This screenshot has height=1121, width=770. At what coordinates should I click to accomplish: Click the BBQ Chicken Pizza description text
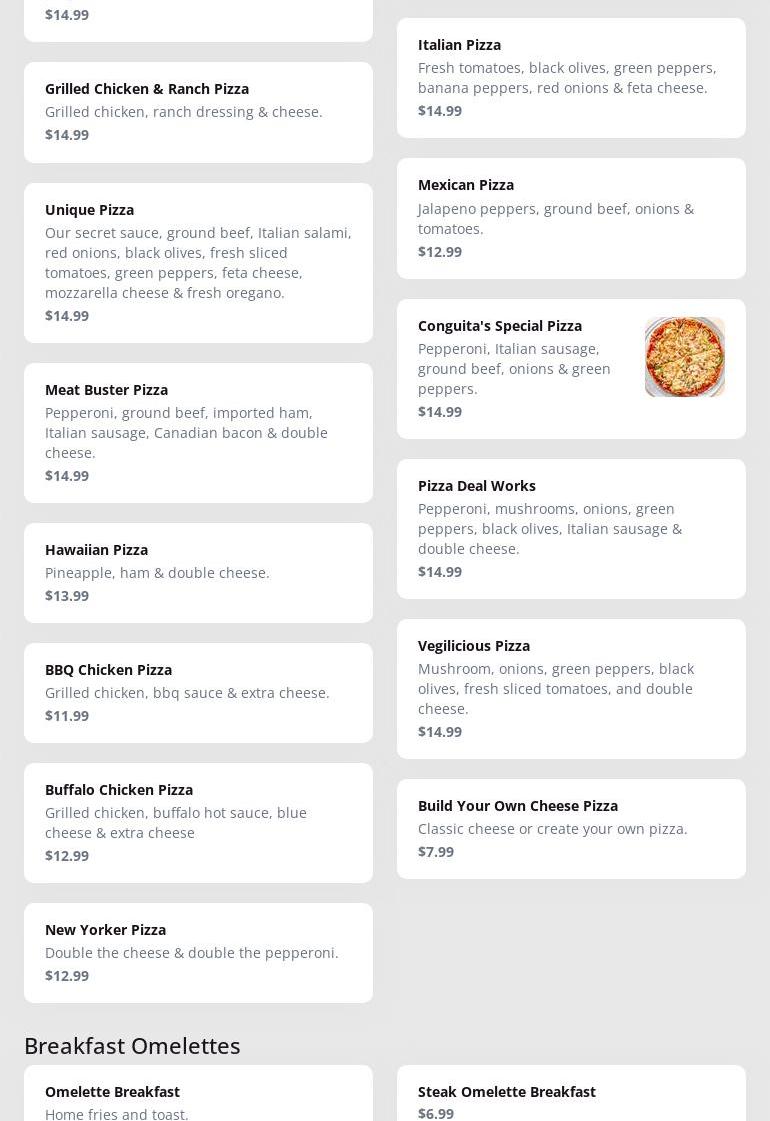pyautogui.click(x=187, y=692)
